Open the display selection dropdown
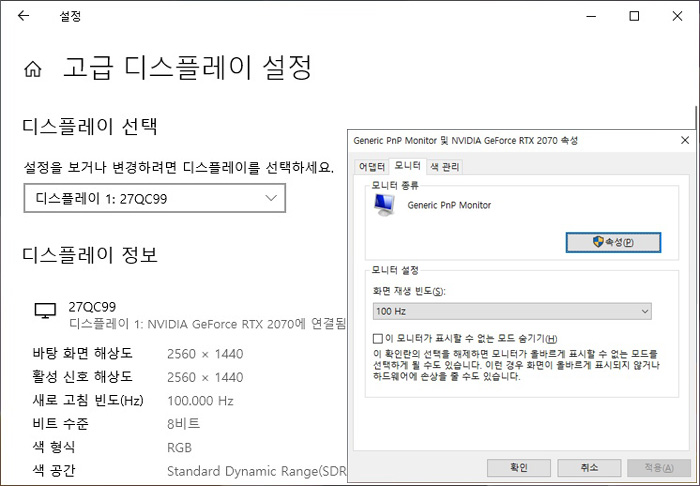This screenshot has height=486, width=700. click(x=155, y=199)
